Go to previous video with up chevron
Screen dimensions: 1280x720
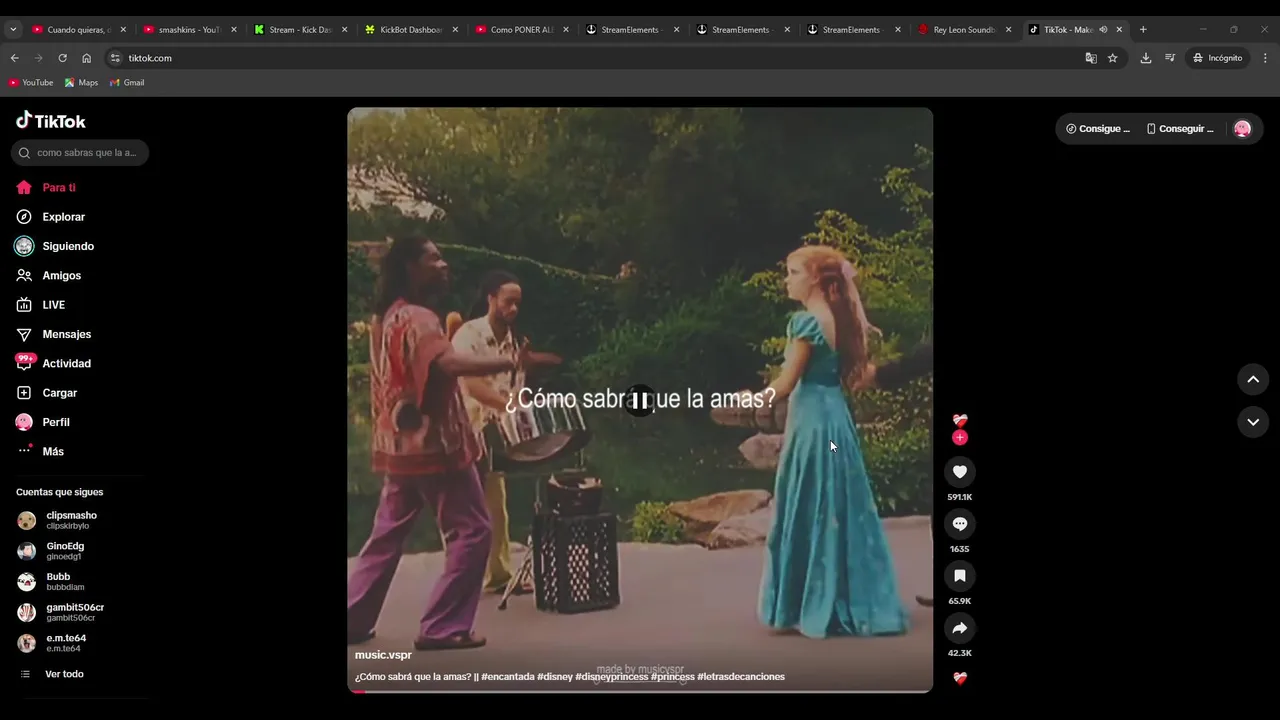pyautogui.click(x=1253, y=379)
